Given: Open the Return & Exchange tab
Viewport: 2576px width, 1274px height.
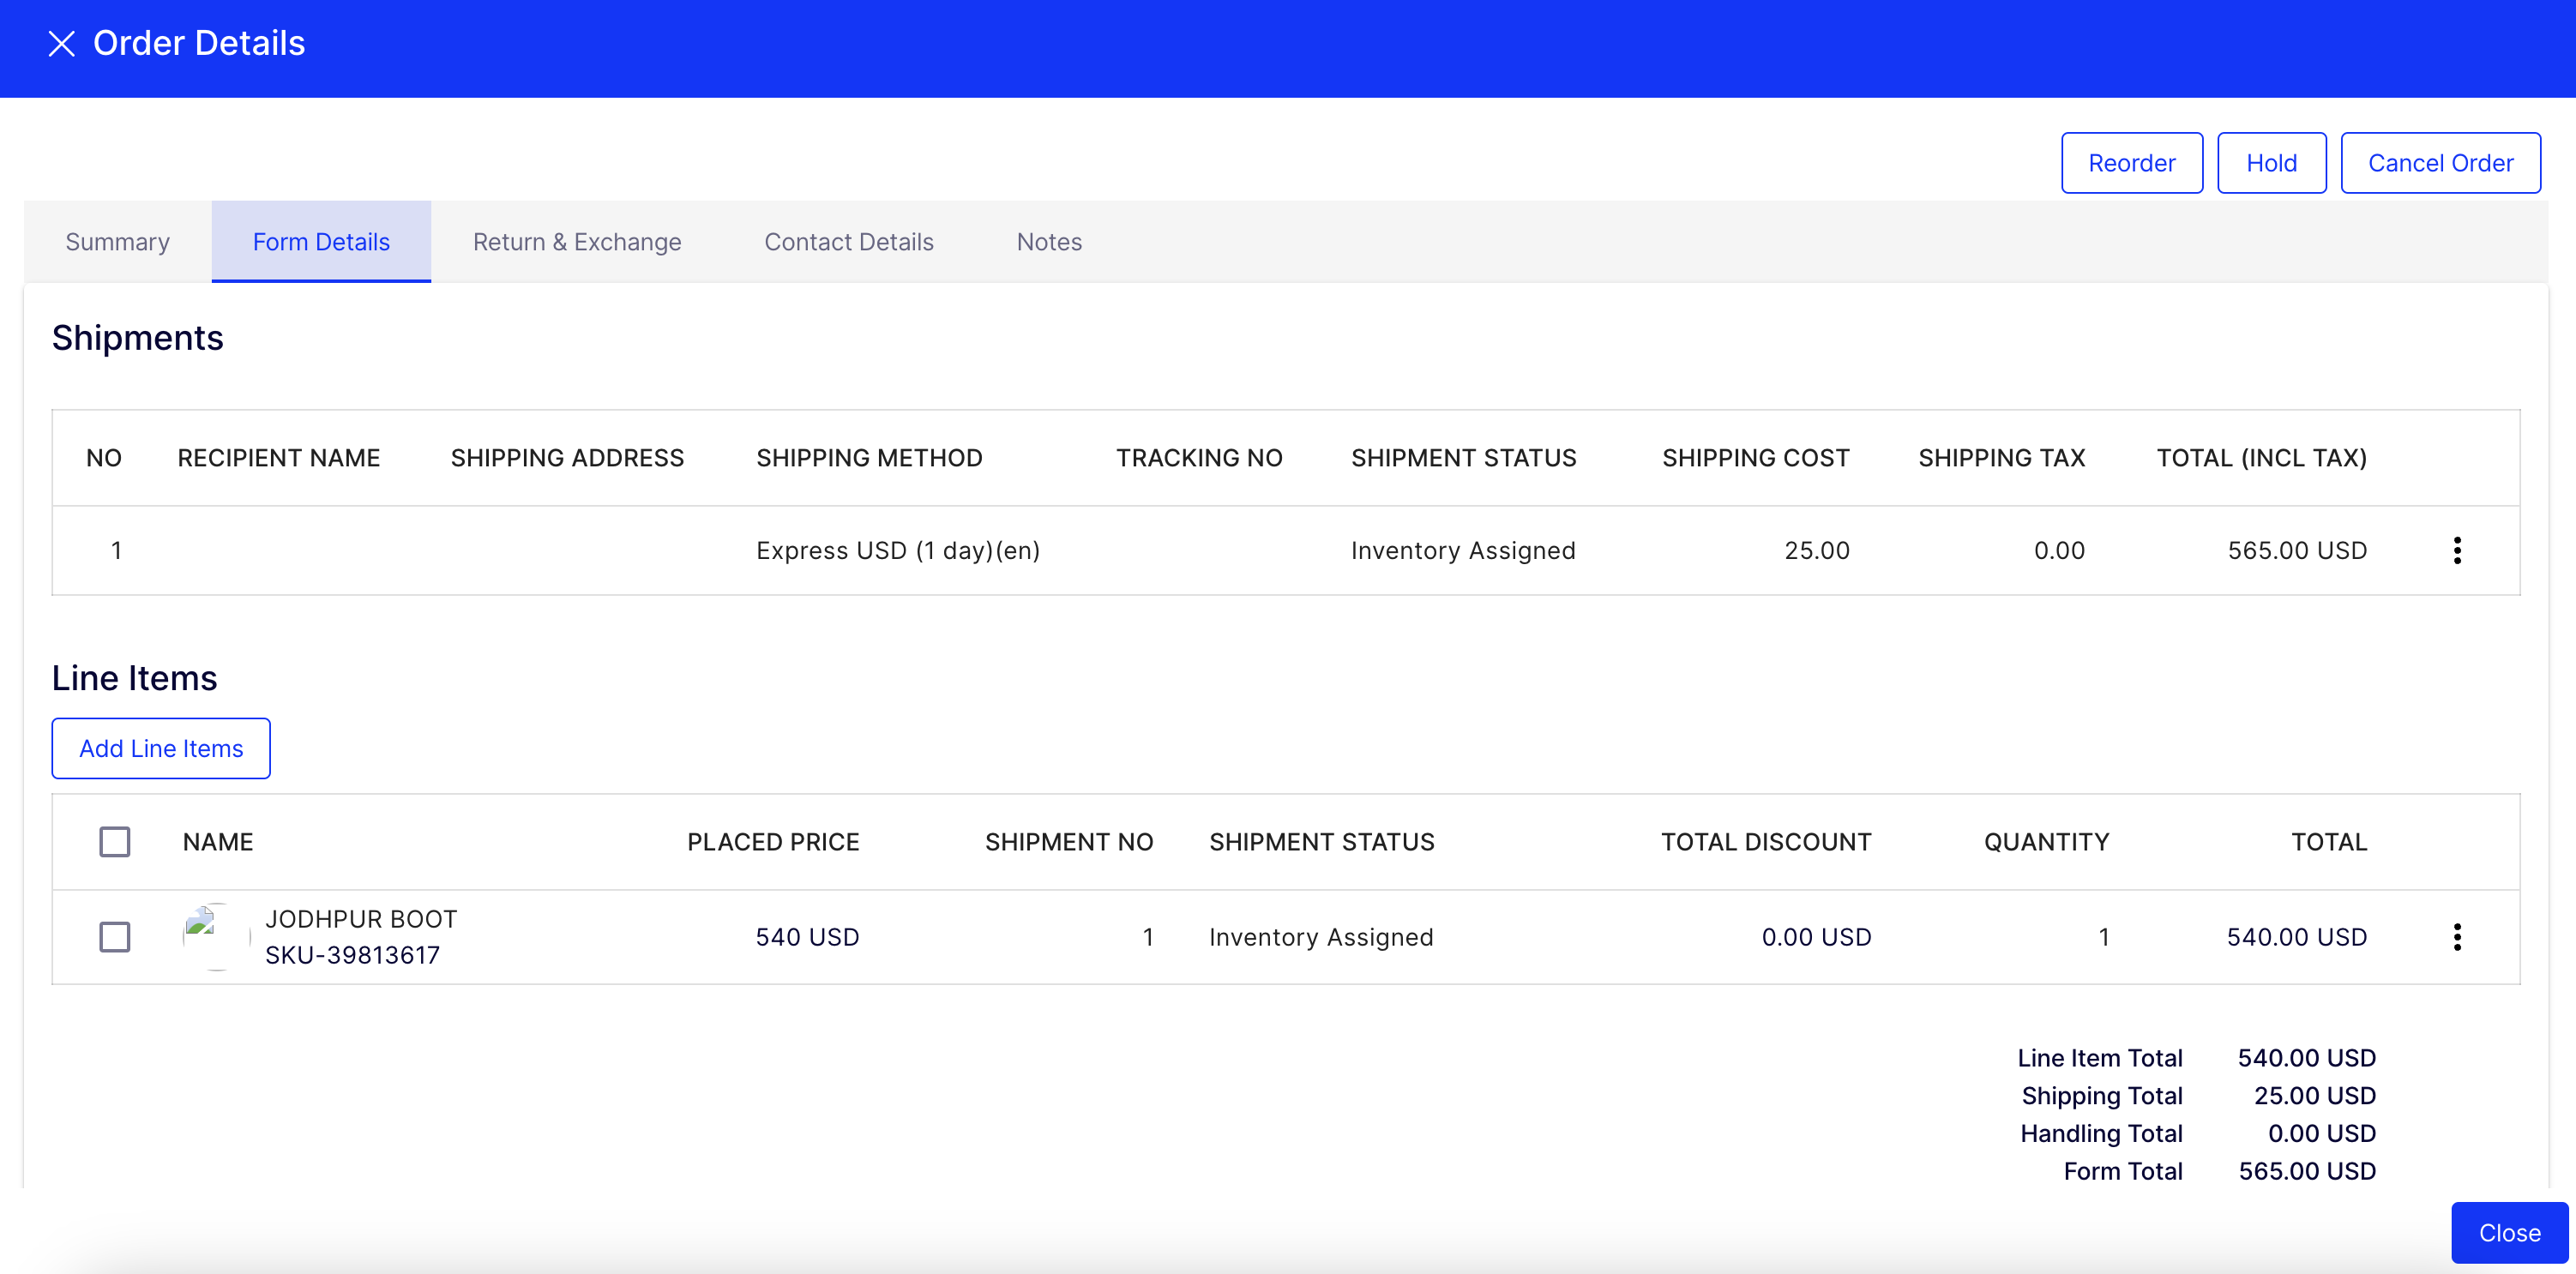Looking at the screenshot, I should (x=577, y=242).
